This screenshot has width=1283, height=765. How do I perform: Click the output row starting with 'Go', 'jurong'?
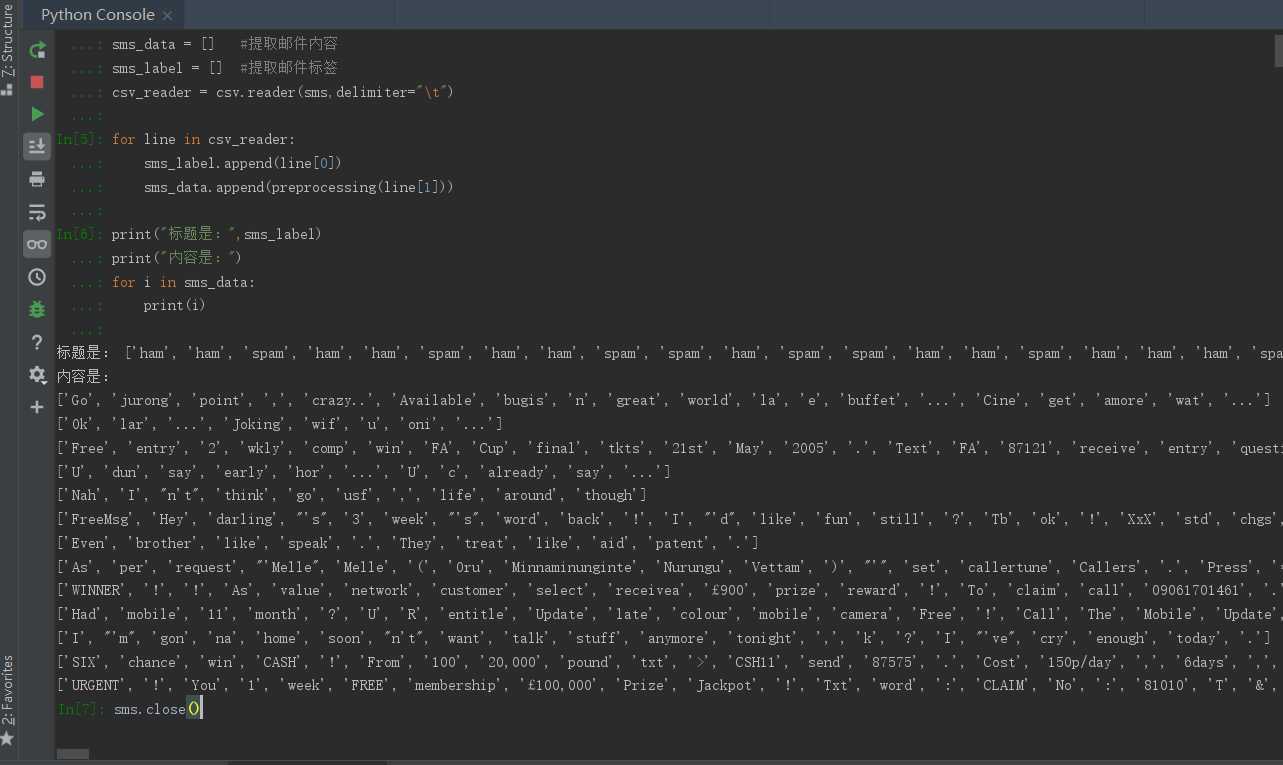pos(664,400)
